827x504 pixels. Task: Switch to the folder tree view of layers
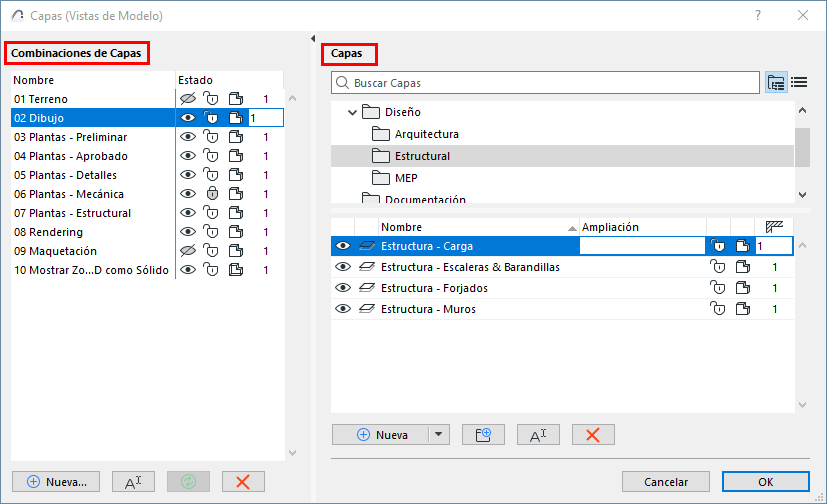[776, 83]
